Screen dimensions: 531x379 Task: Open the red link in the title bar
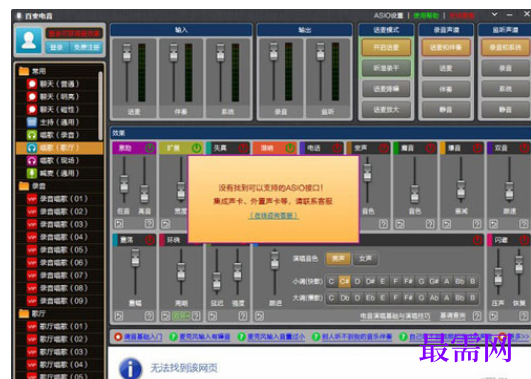(x=462, y=16)
